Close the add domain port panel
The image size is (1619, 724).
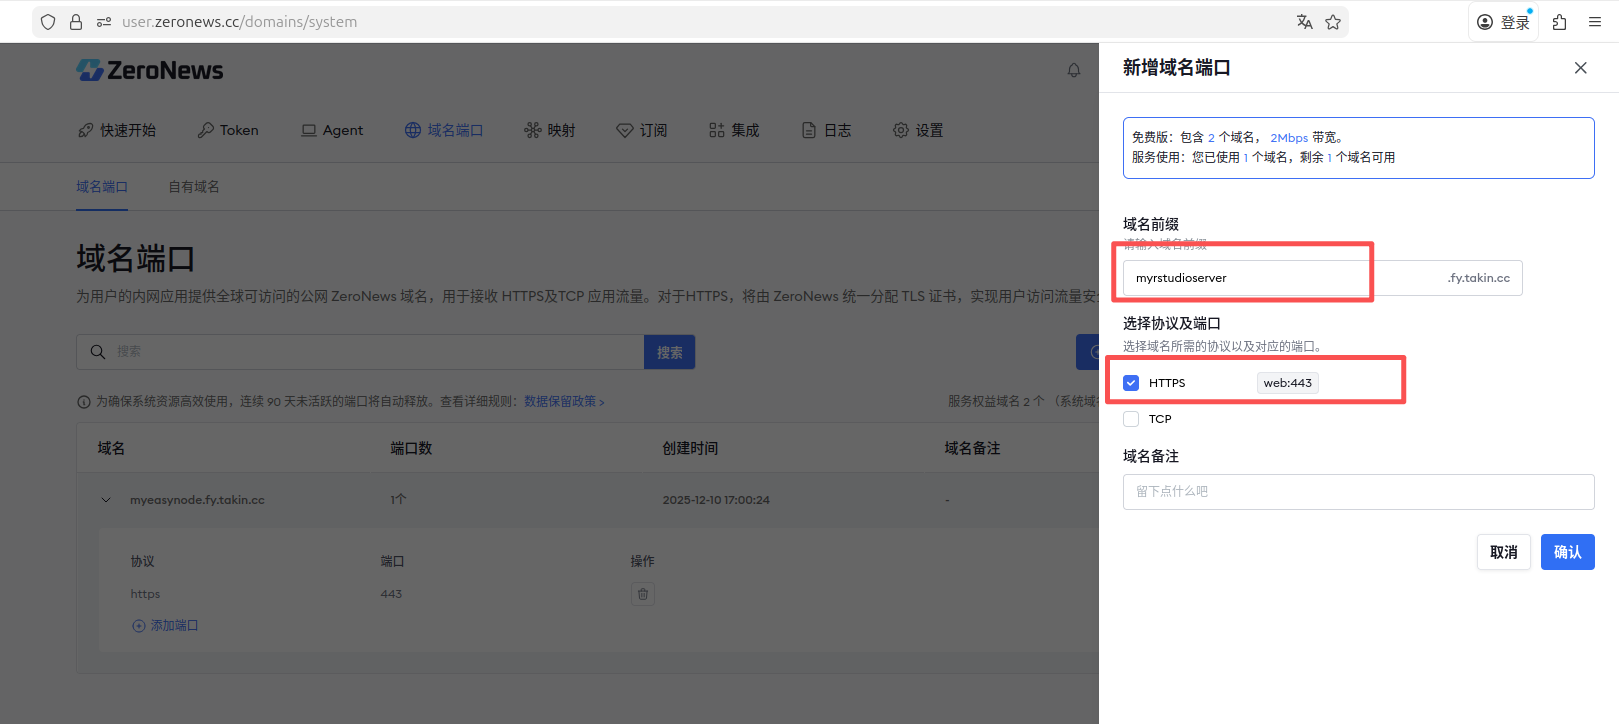click(1580, 68)
